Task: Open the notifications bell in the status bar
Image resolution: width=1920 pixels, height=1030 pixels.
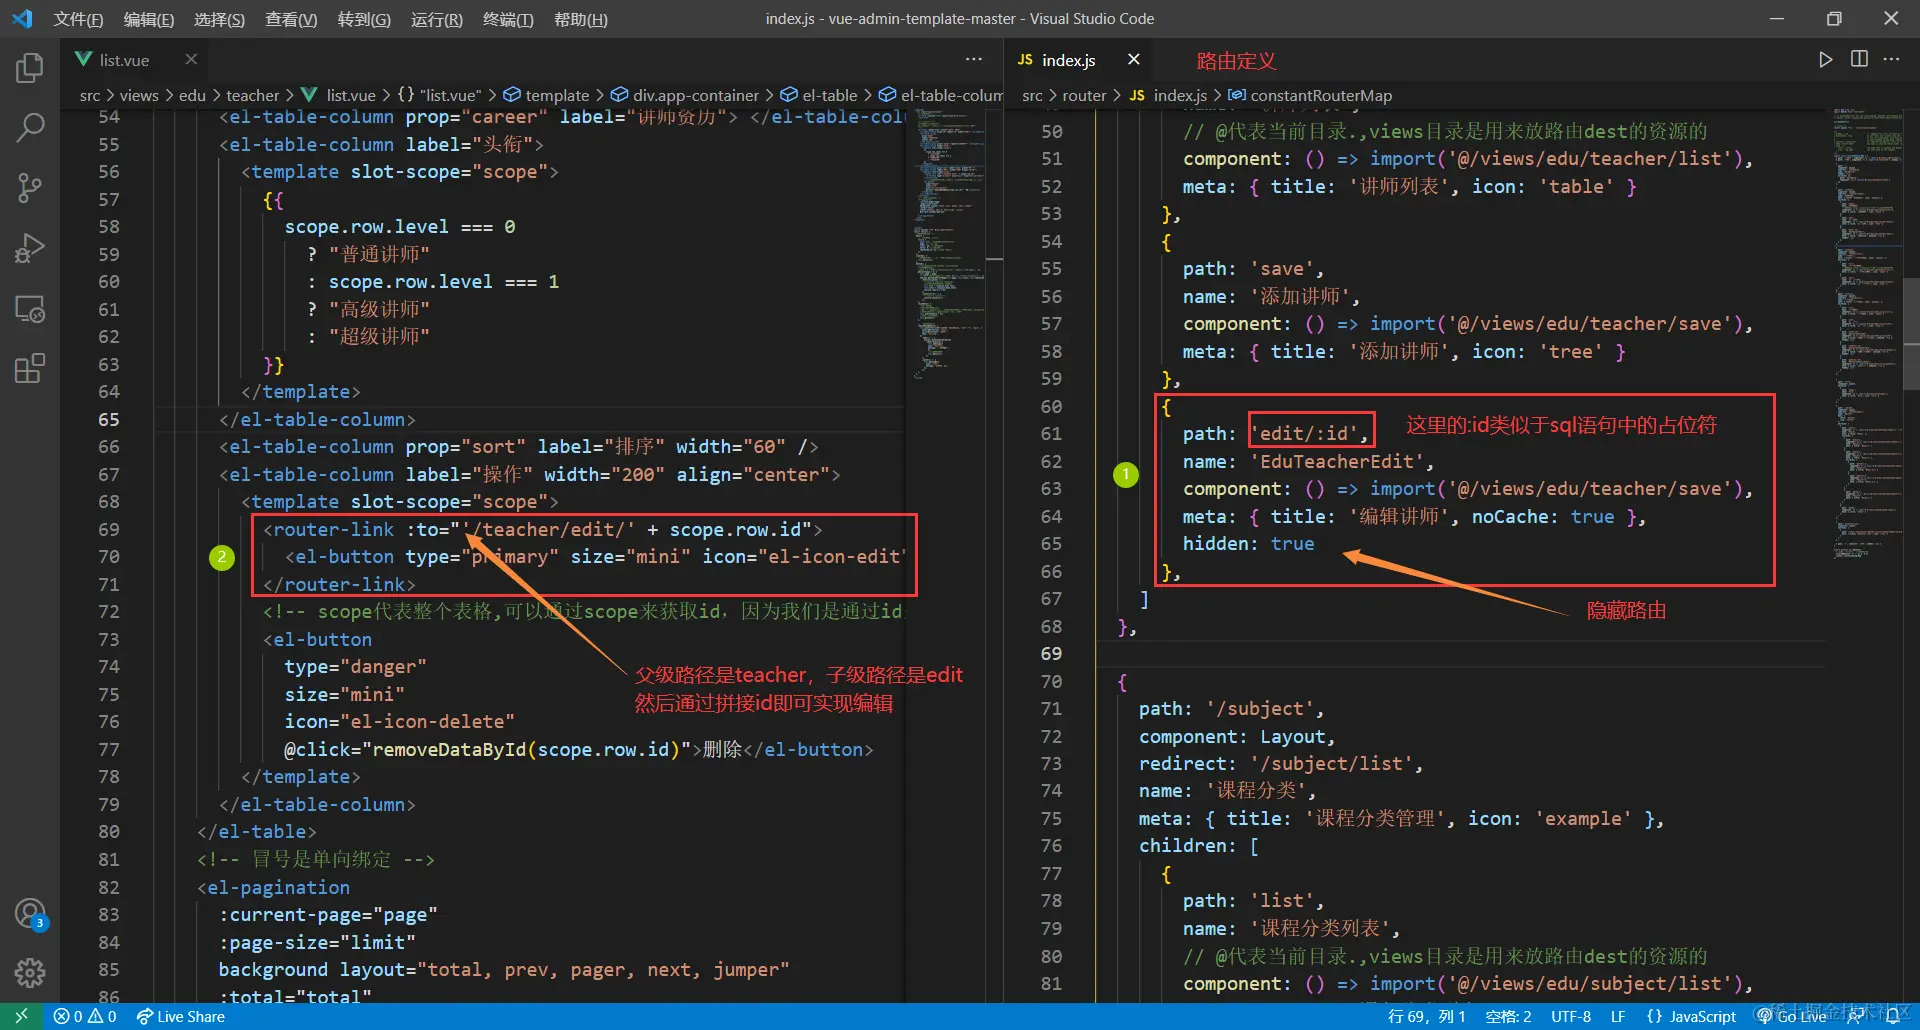Action: (x=1892, y=1017)
